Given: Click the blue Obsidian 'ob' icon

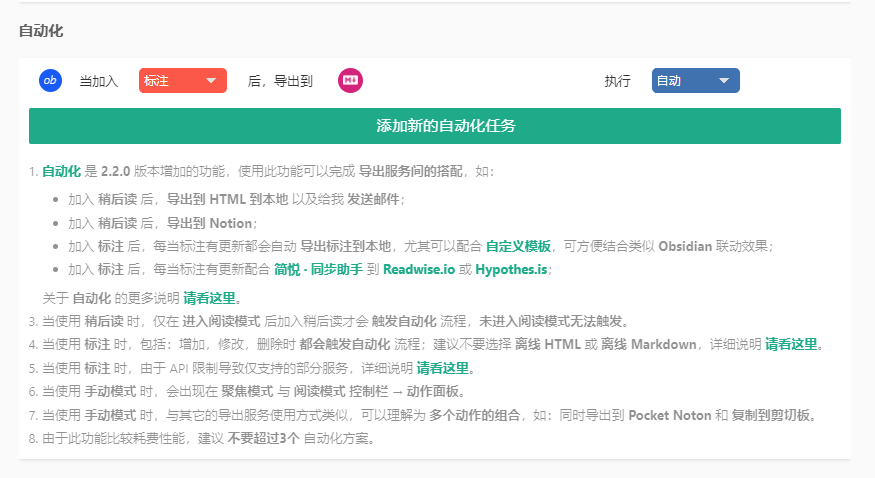Looking at the screenshot, I should pyautogui.click(x=50, y=80).
